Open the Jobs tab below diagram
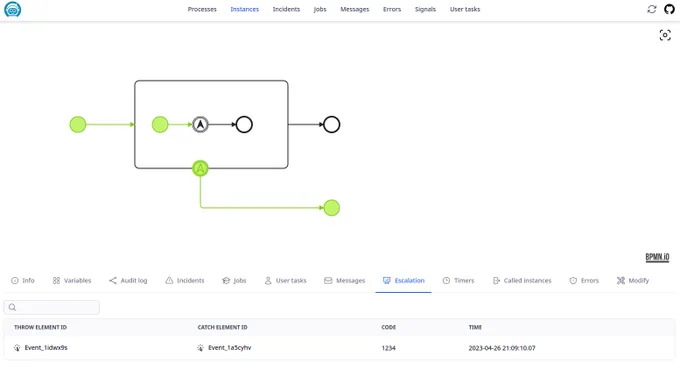This screenshot has width=680, height=370. tap(234, 281)
